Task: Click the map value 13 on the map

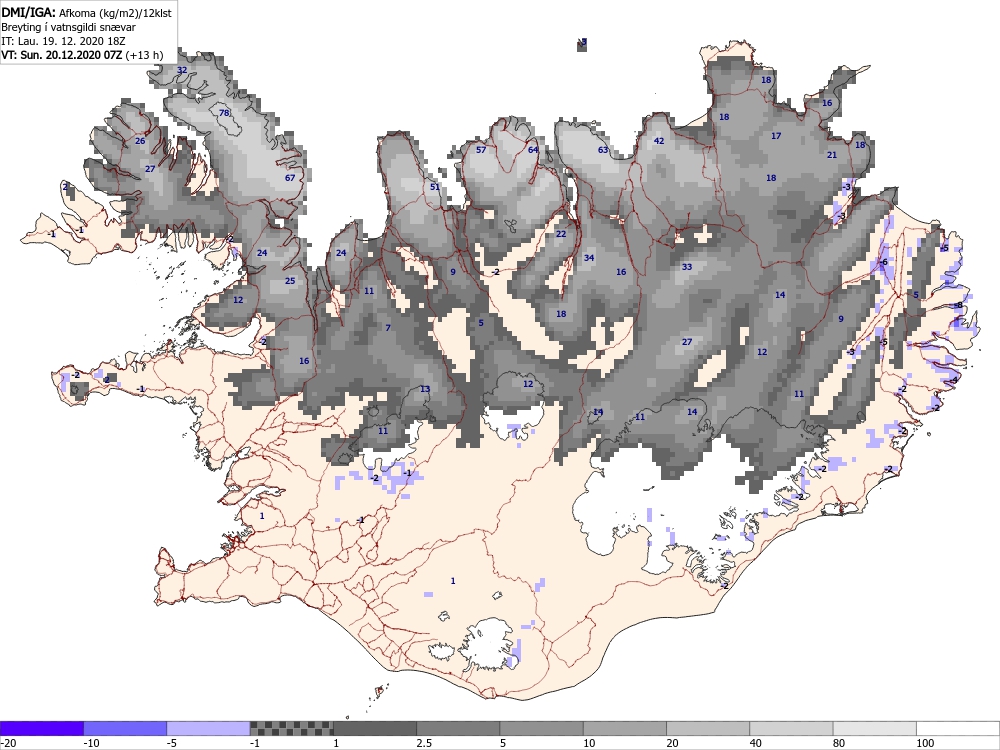Action: 425,389
